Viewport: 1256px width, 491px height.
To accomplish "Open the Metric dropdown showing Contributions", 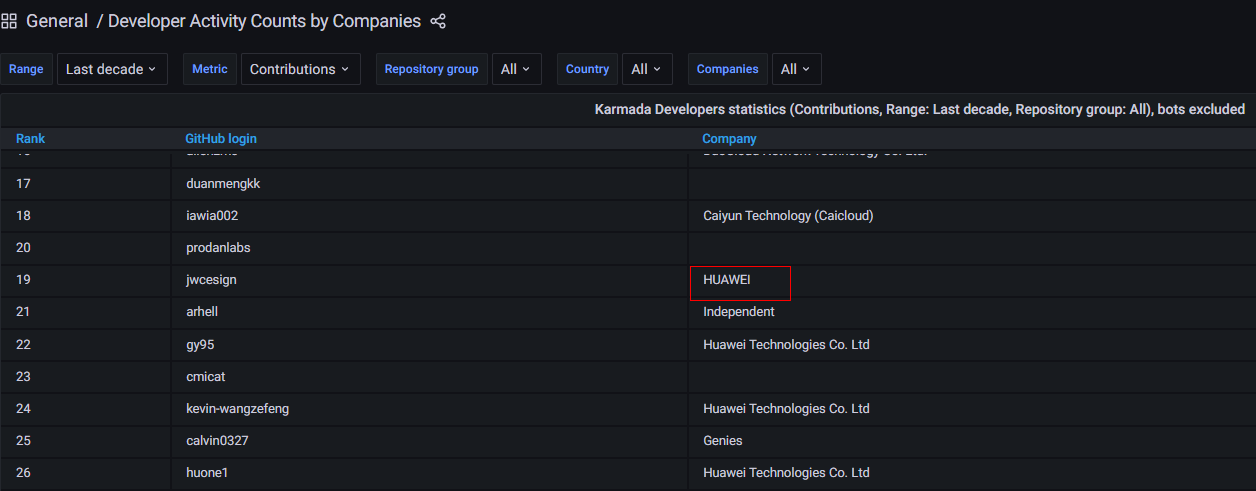I will [x=300, y=69].
